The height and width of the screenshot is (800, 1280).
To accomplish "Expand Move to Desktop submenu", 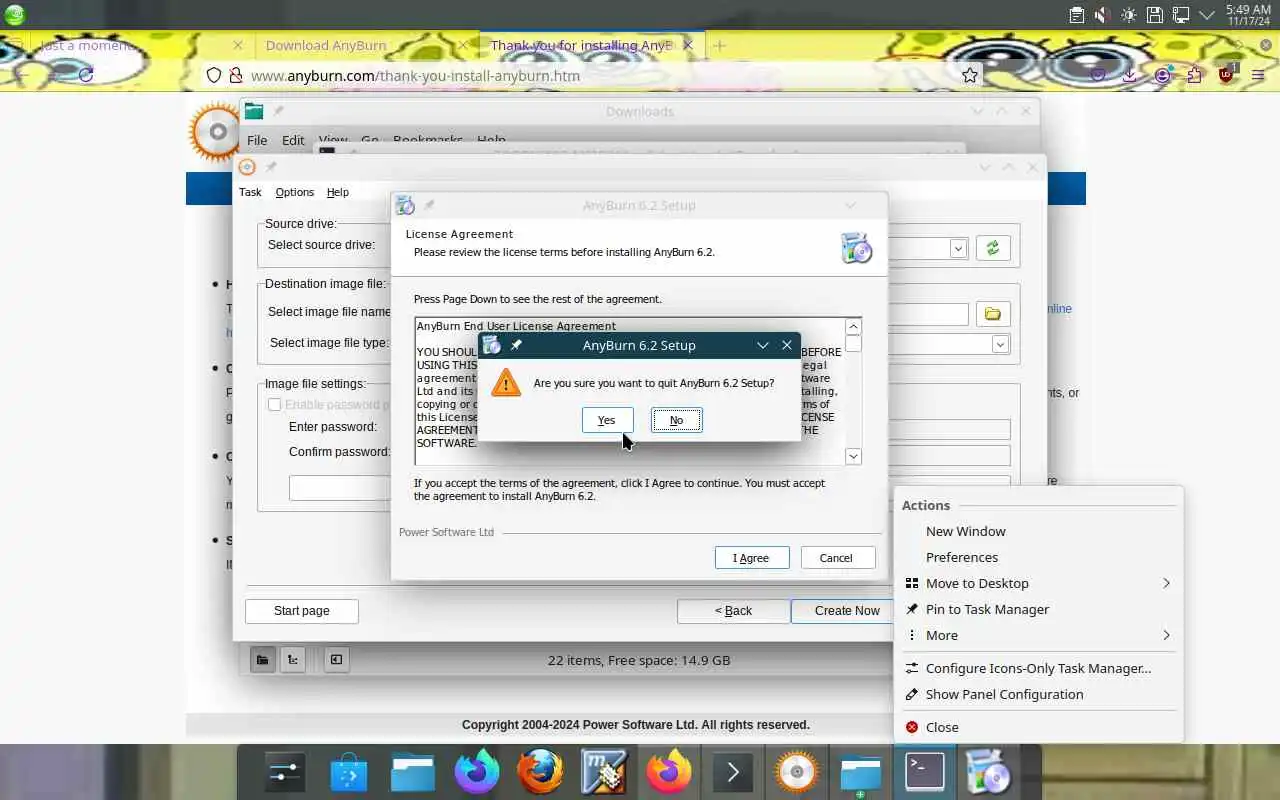I will point(1038,583).
